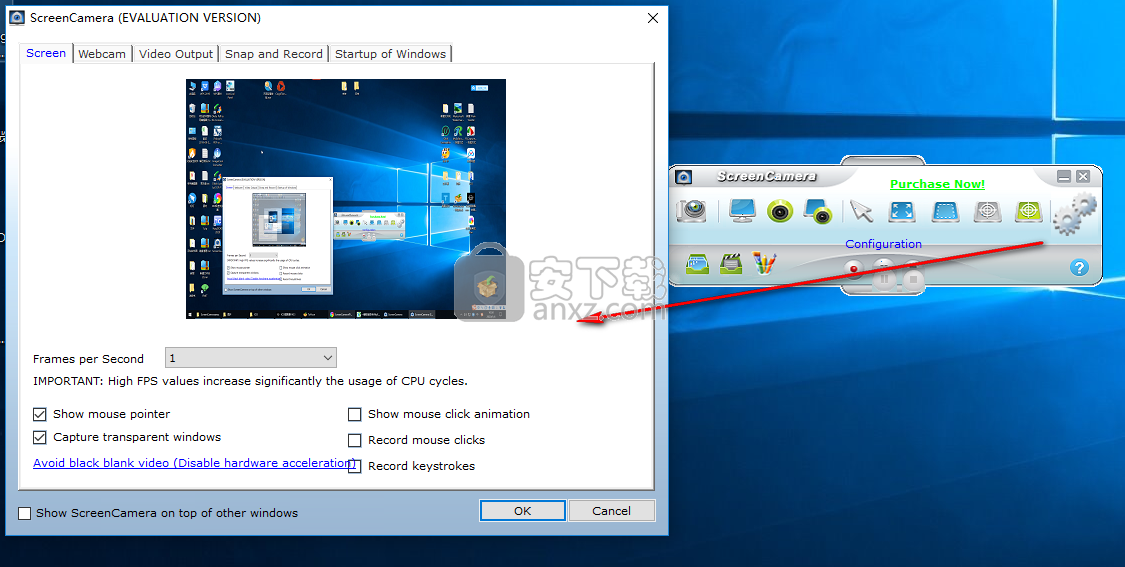Click the blue help question mark icon
Viewport: 1125px width, 567px height.
coord(1079,268)
